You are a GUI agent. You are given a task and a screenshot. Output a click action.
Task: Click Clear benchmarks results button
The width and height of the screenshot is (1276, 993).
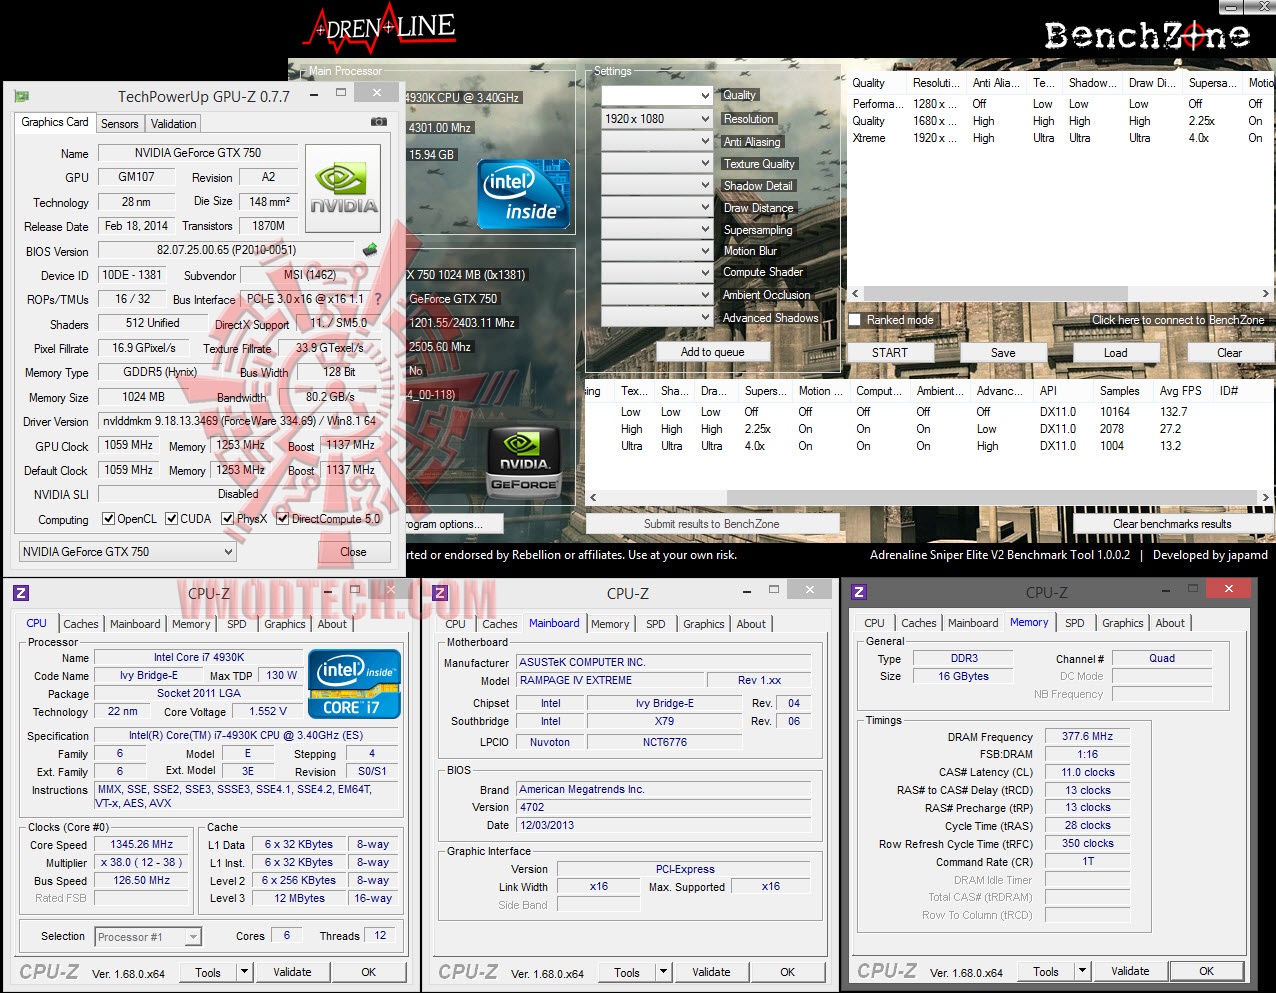1172,524
